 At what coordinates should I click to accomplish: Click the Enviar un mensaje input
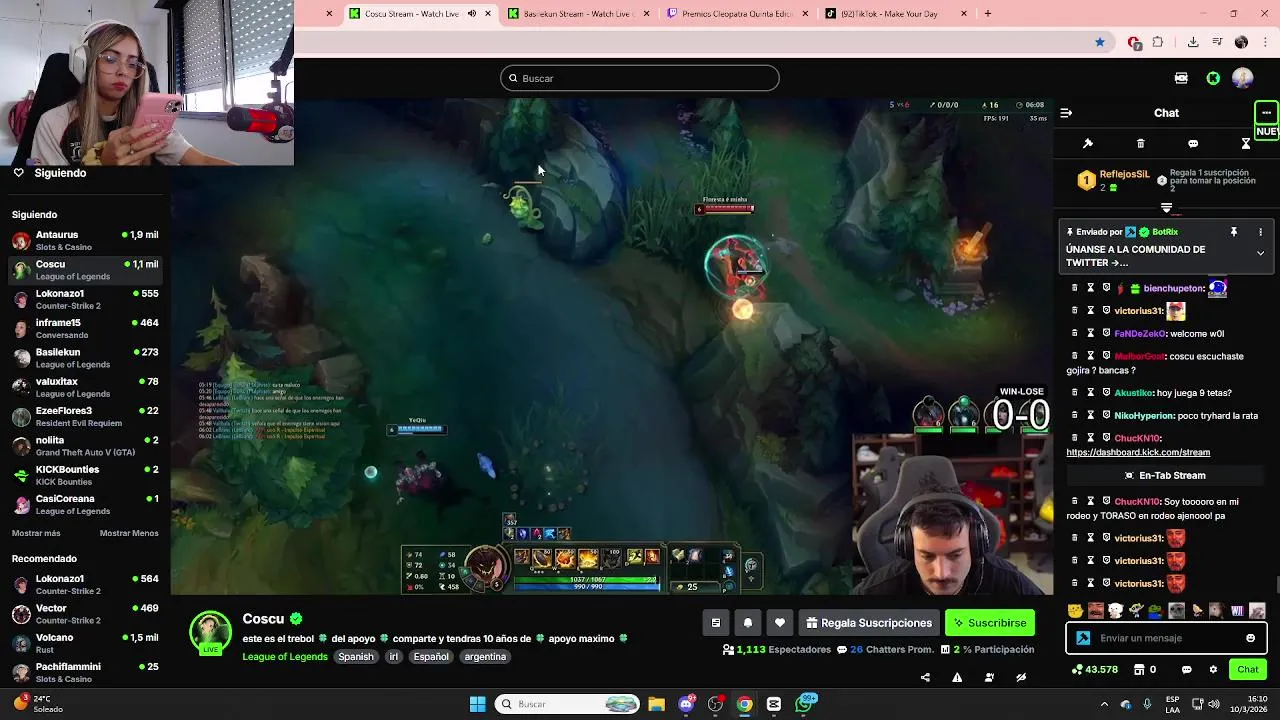1166,638
